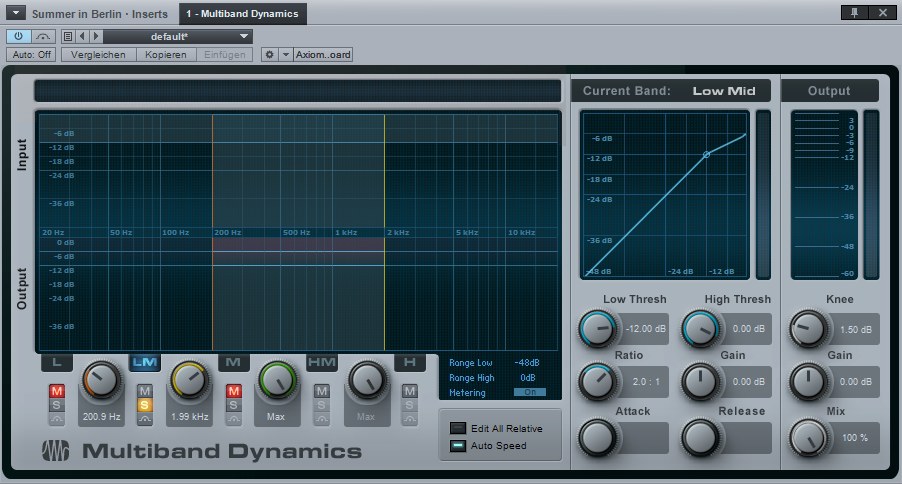Click the -12.00 dB Low Thresh value
Viewport: 902px width, 484px height.
coord(646,329)
